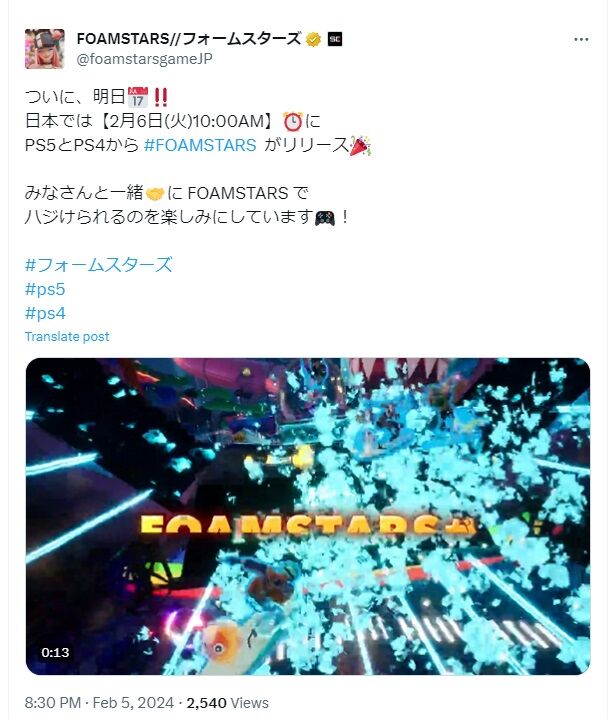Click the black SC affiliate badge
This screenshot has width=612, height=719.
click(x=335, y=39)
